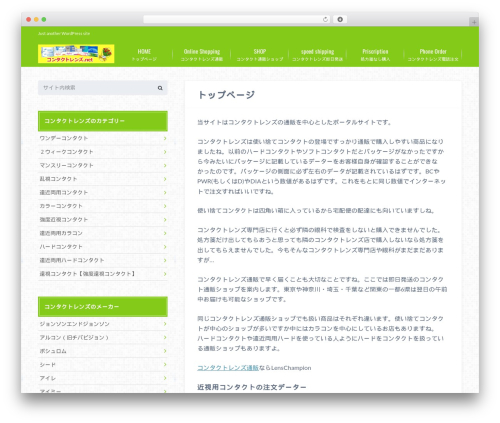Click the 近視用コンタクトの注文データー heading

[x=252, y=387]
